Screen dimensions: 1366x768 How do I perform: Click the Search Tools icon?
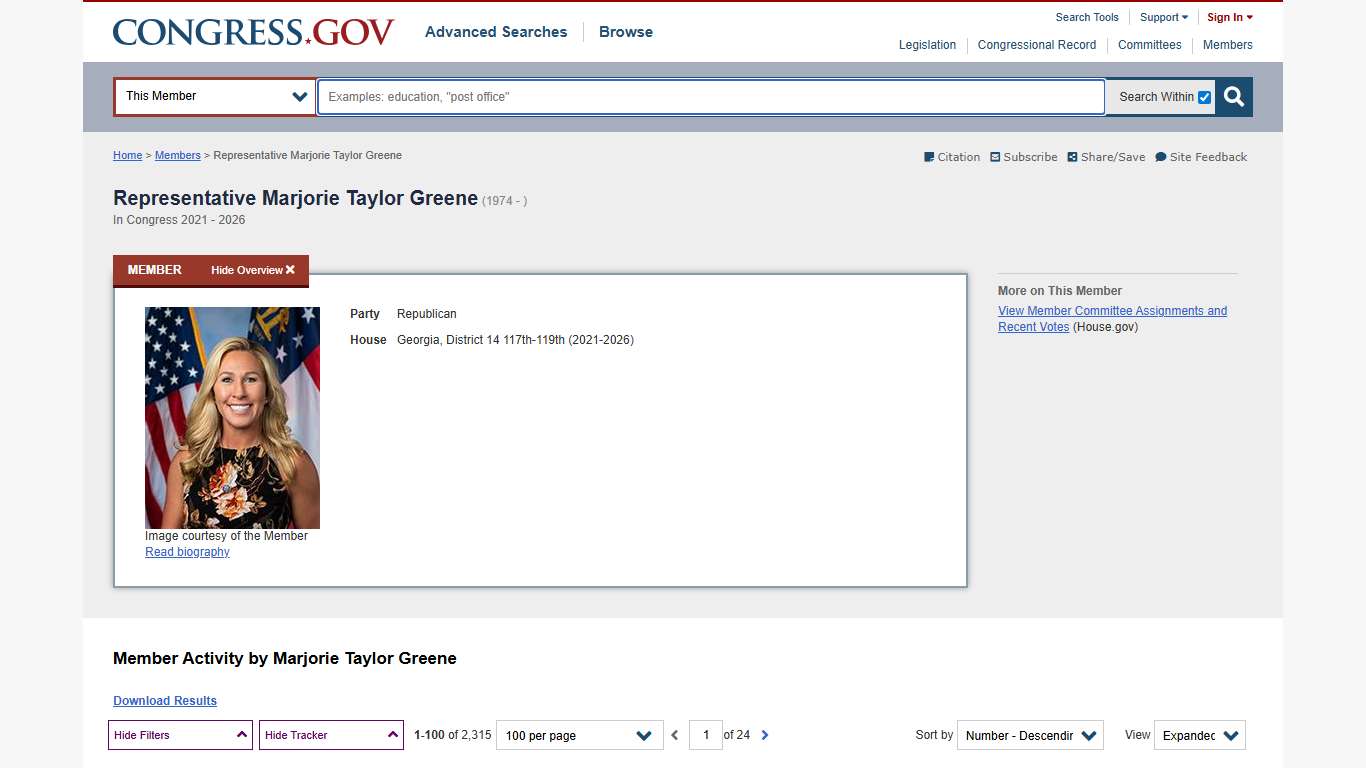[1086, 17]
